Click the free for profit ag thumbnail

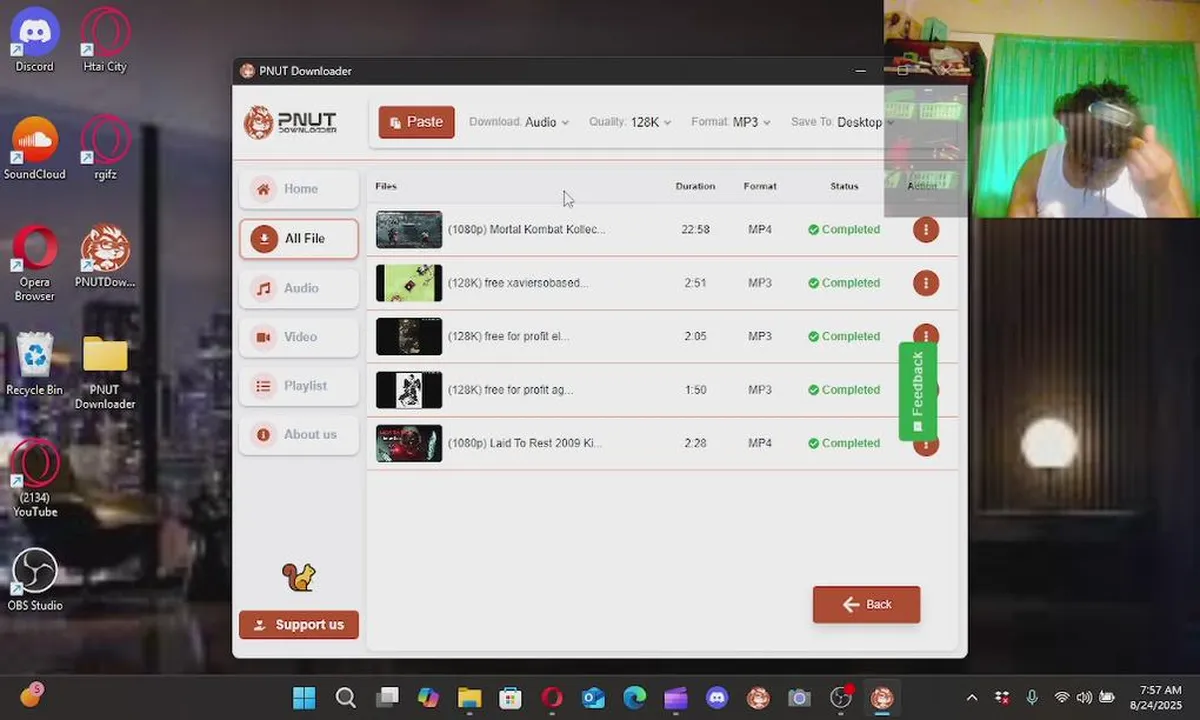point(409,390)
